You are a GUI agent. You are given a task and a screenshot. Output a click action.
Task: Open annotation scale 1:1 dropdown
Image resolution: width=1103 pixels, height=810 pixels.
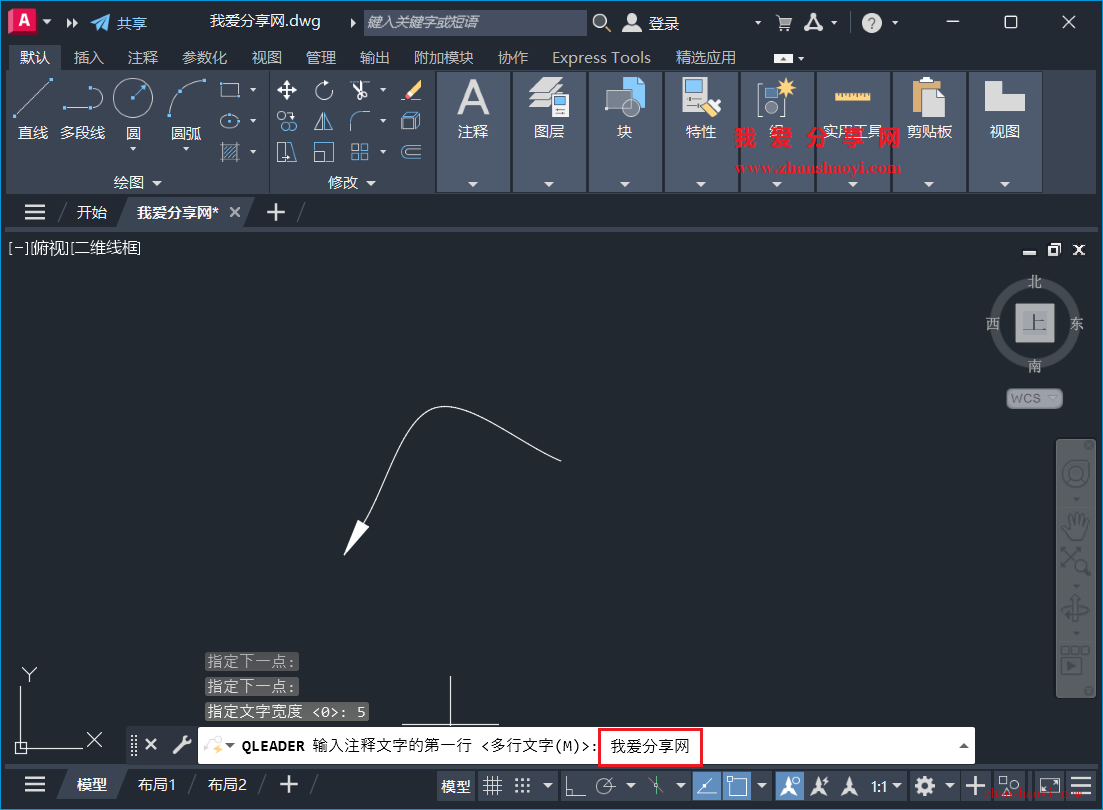point(886,785)
